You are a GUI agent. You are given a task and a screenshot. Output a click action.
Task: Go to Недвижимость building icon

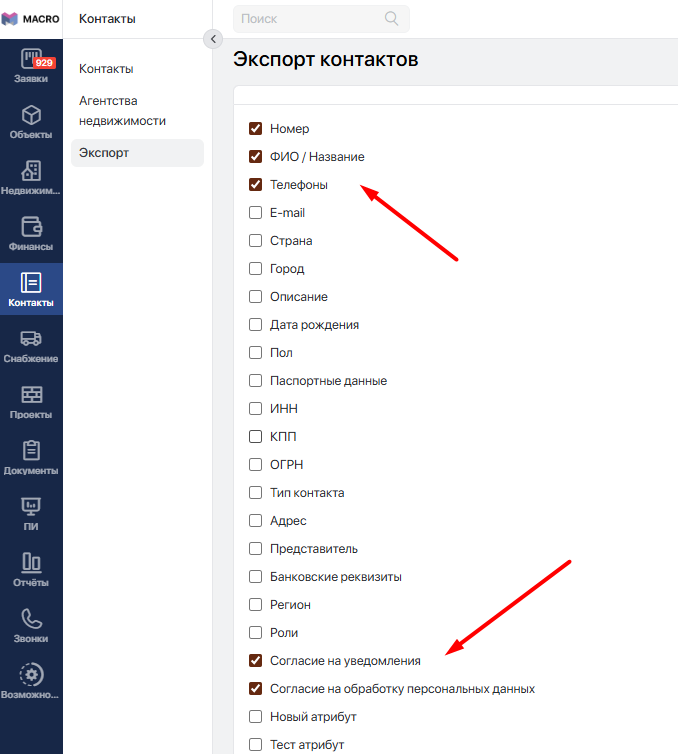[x=31, y=171]
